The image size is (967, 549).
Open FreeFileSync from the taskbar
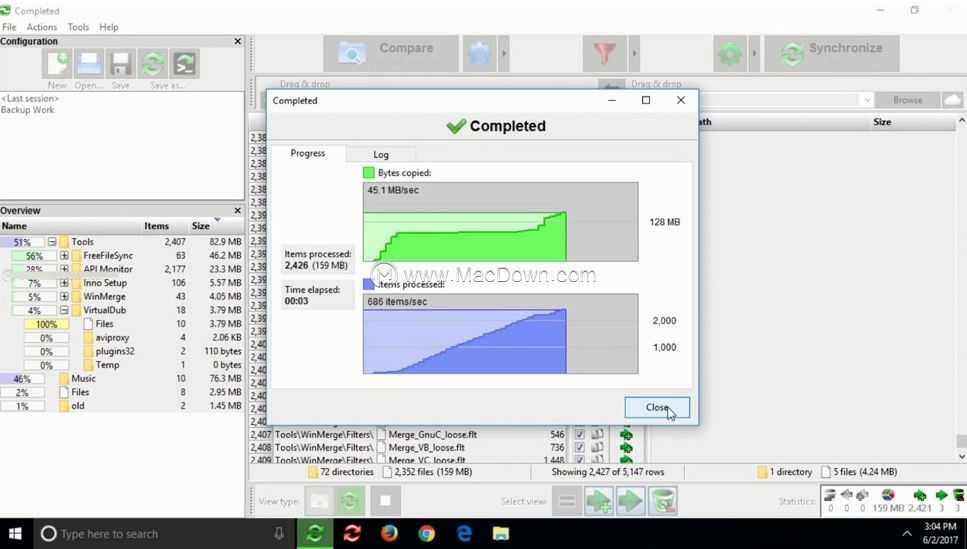click(x=315, y=534)
